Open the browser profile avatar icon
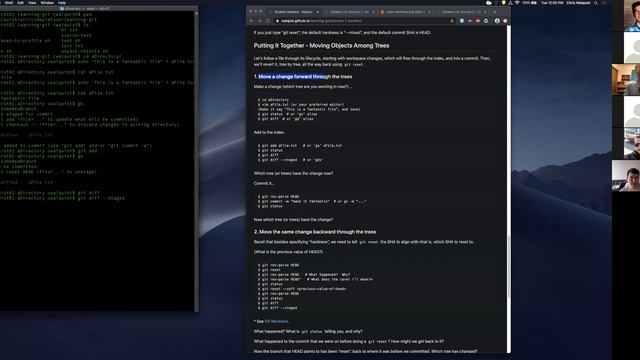 (497, 21)
